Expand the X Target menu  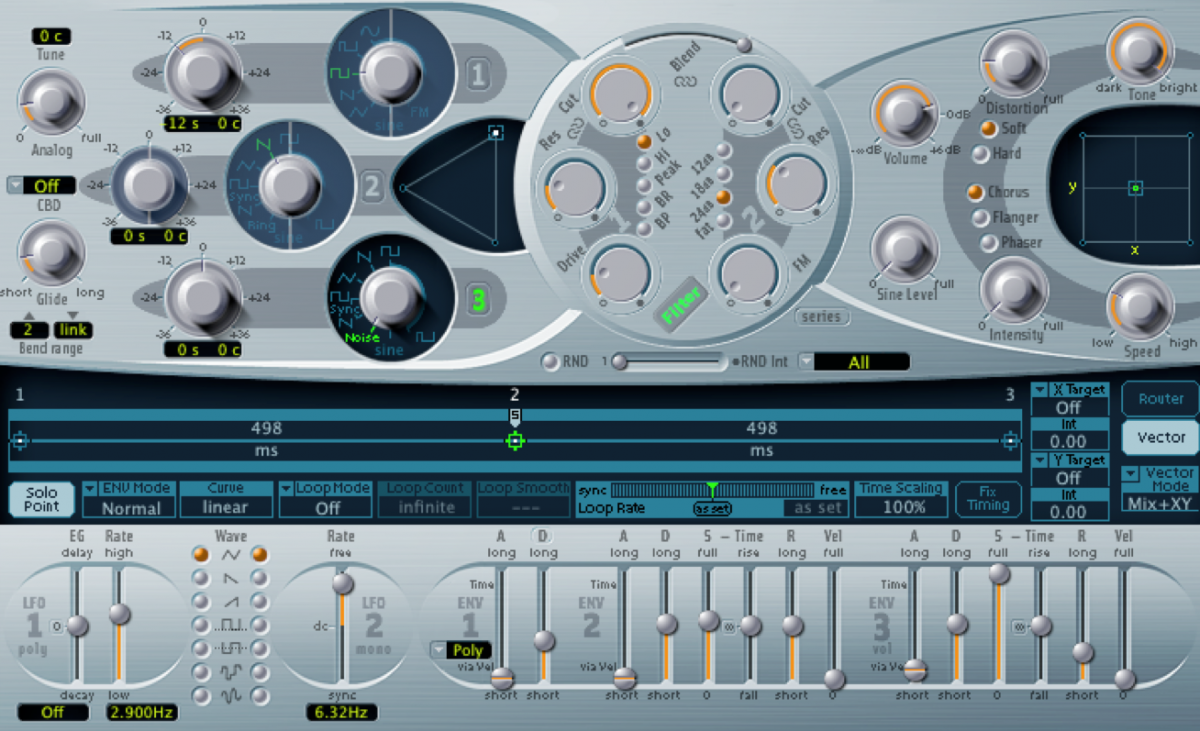[1040, 390]
